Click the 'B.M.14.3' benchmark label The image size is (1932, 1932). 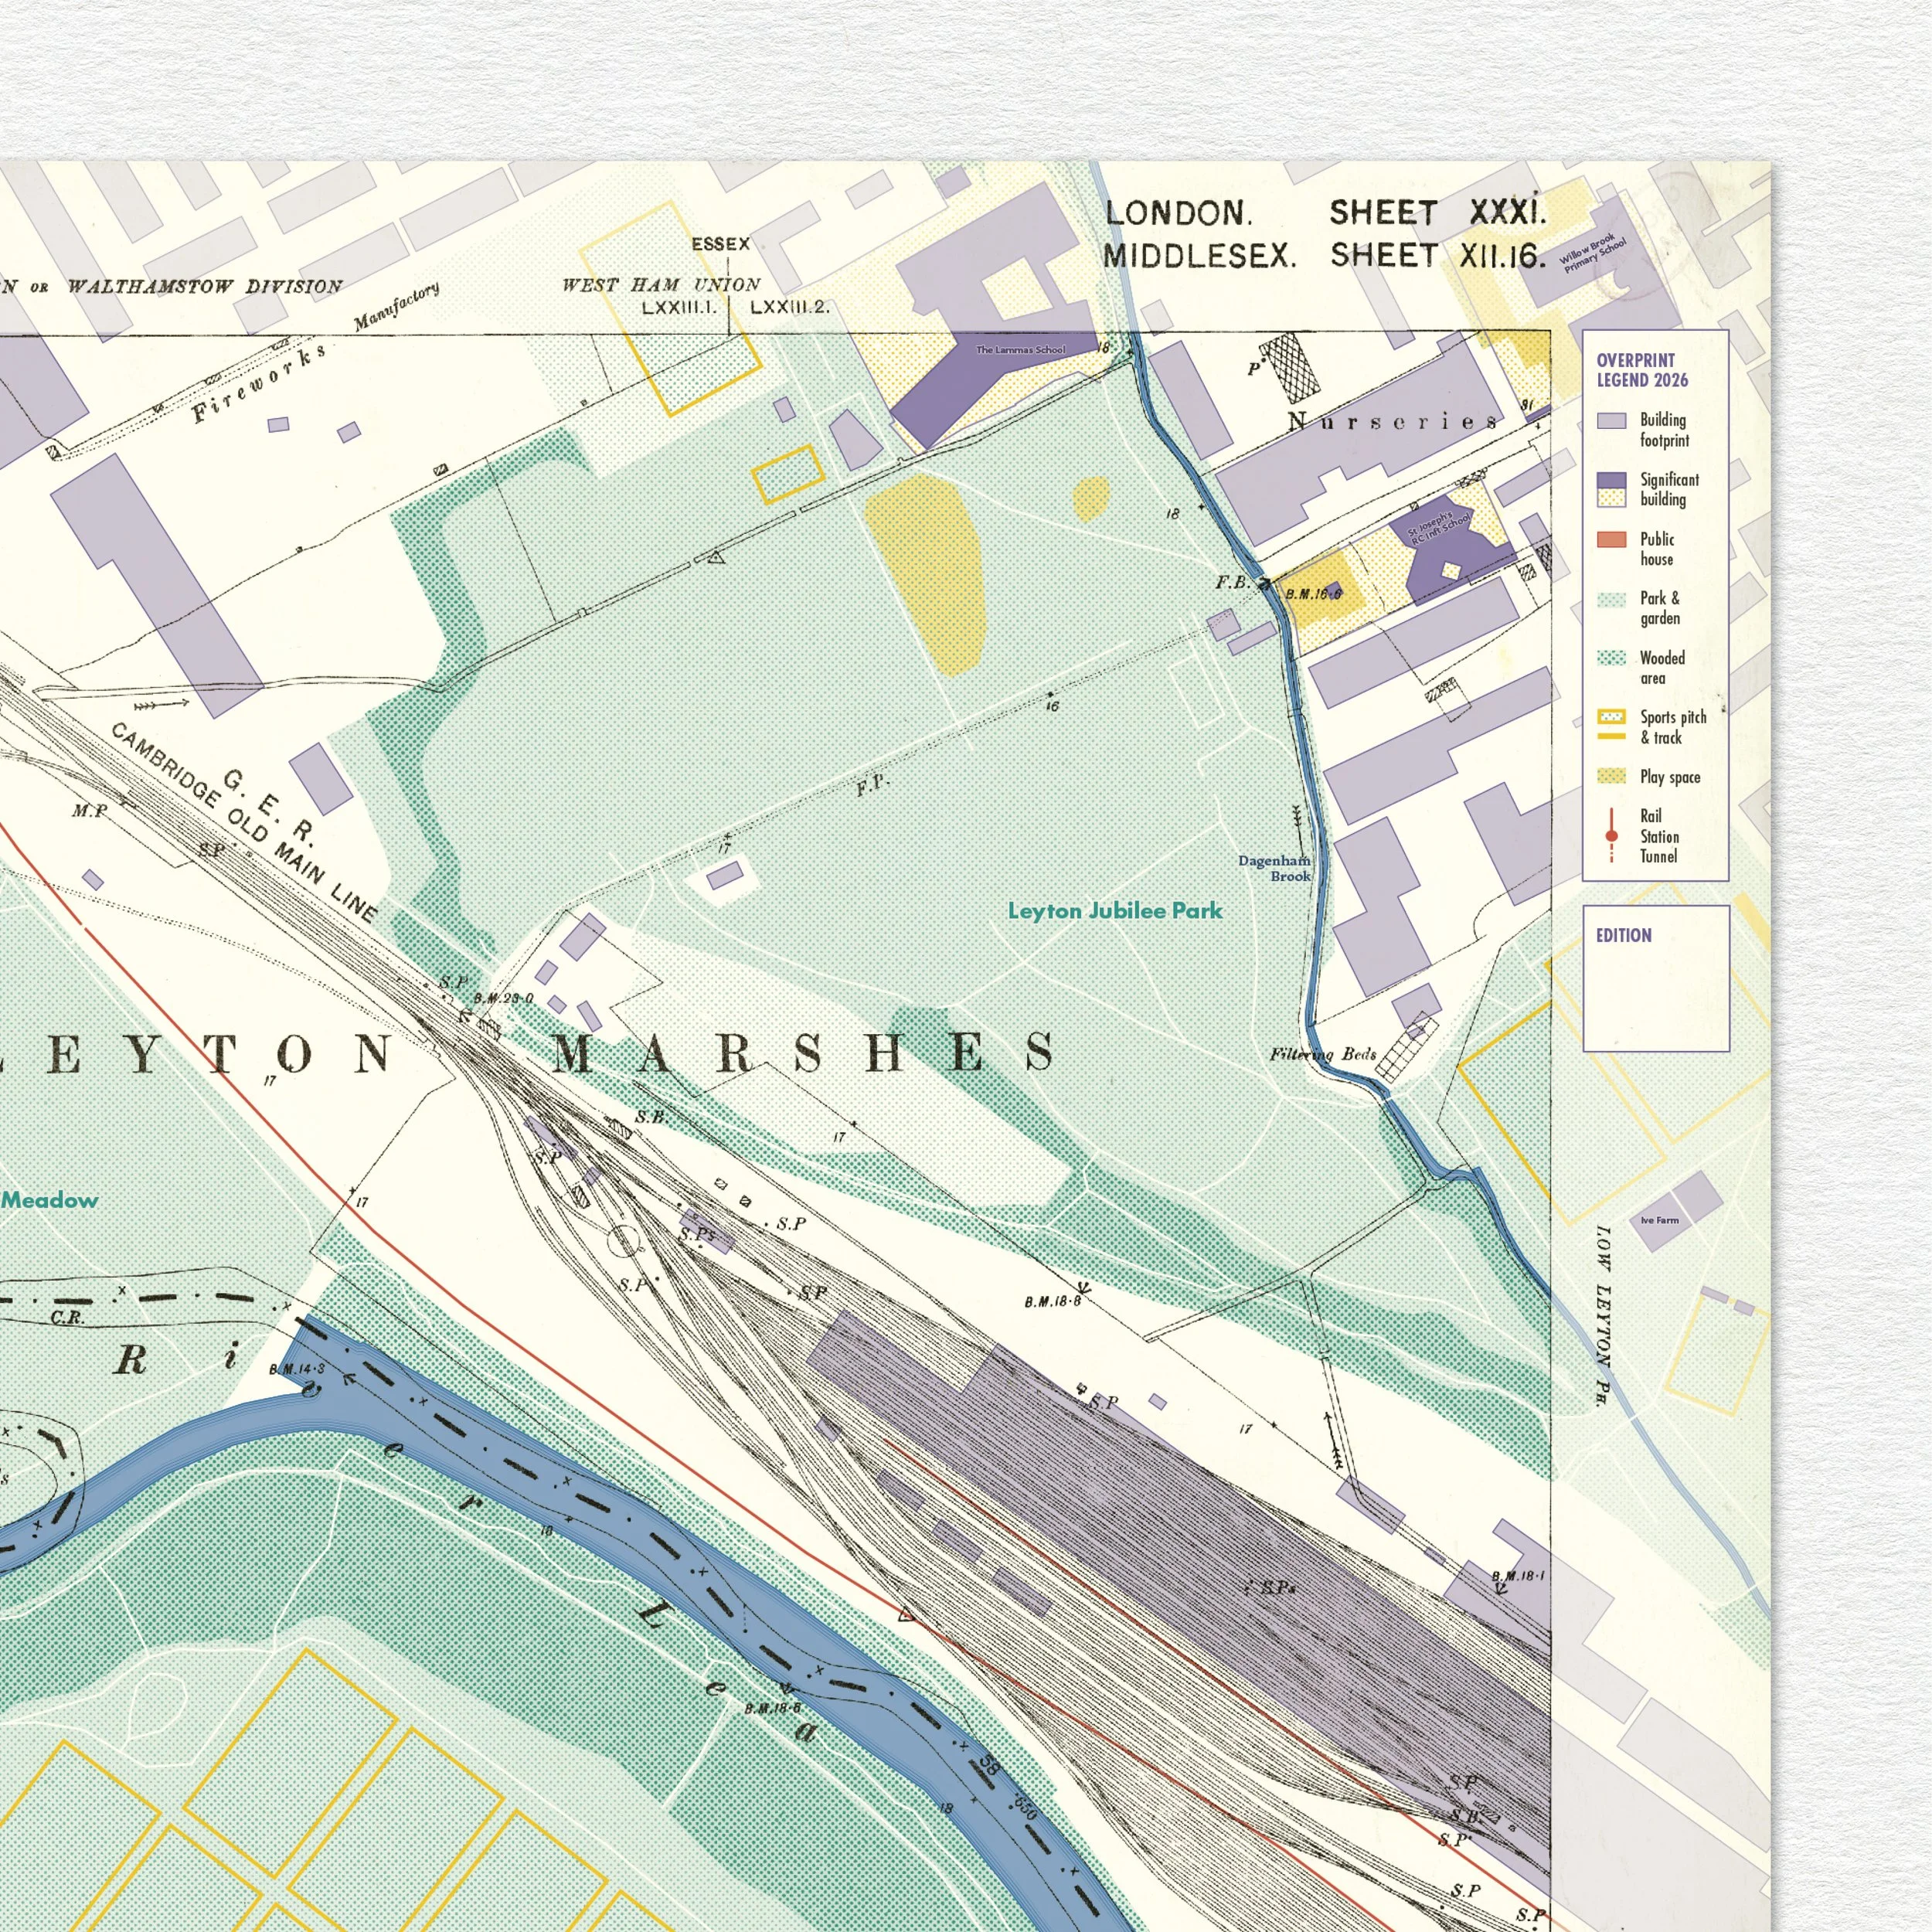click(x=297, y=1369)
